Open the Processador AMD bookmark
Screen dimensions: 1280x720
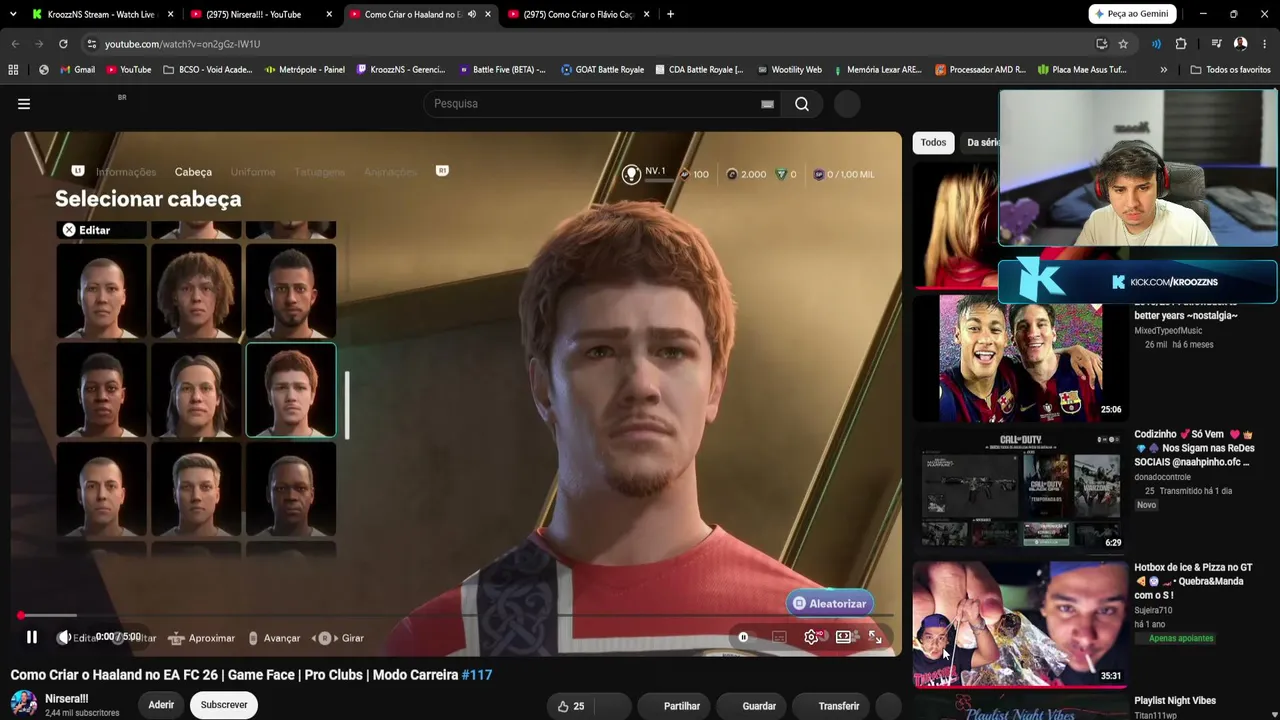tap(980, 70)
